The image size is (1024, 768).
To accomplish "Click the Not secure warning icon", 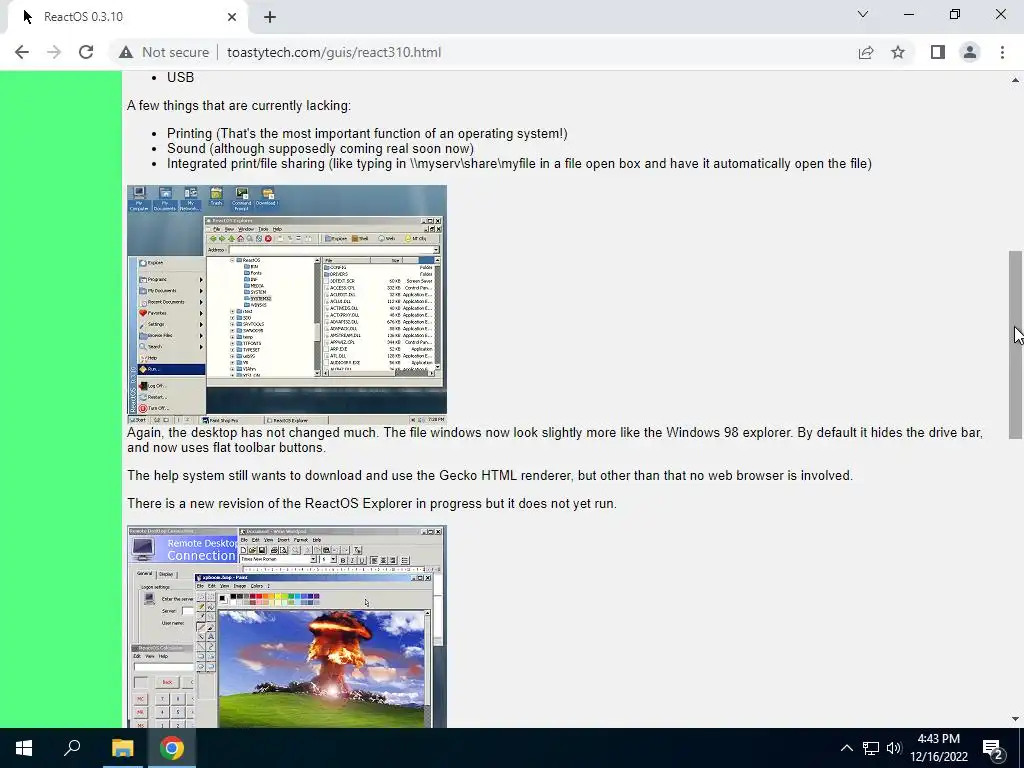I will [x=126, y=52].
